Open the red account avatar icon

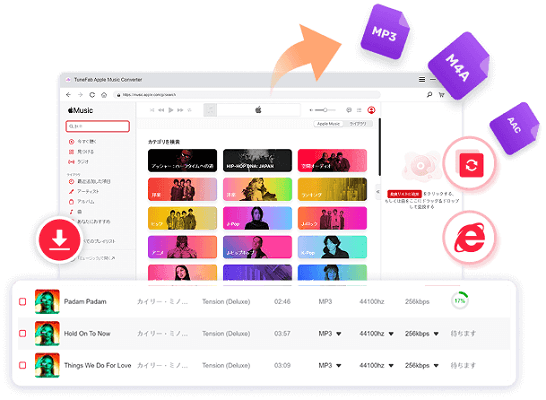[371, 110]
